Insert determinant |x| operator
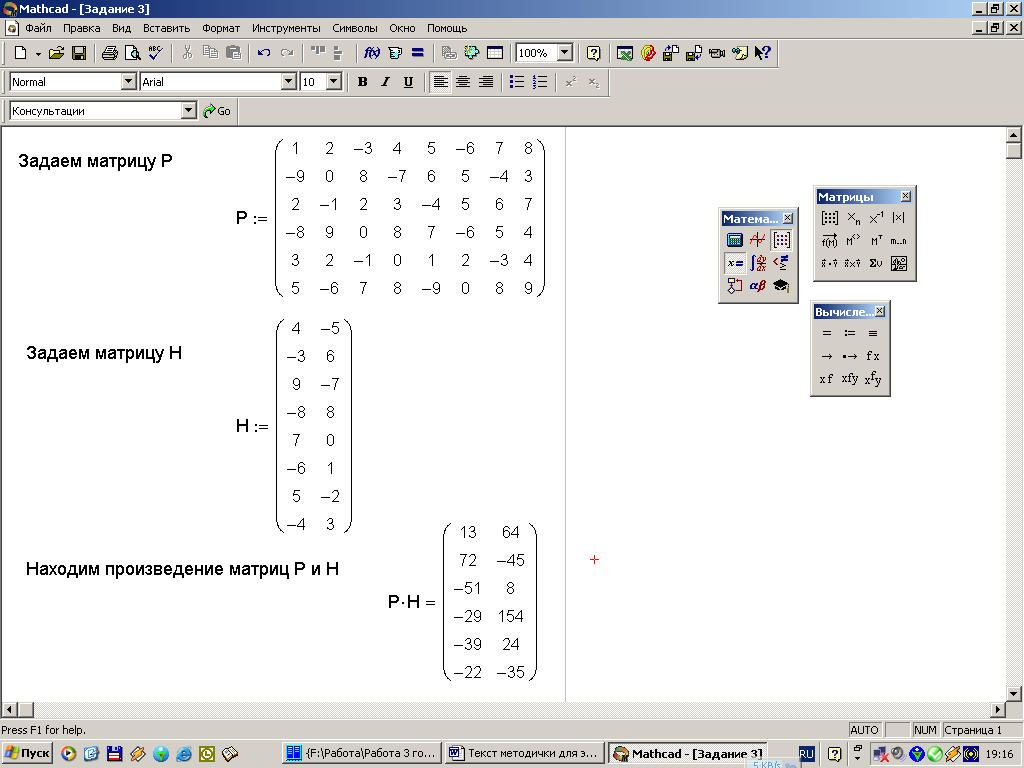Image resolution: width=1024 pixels, height=768 pixels. [899, 218]
